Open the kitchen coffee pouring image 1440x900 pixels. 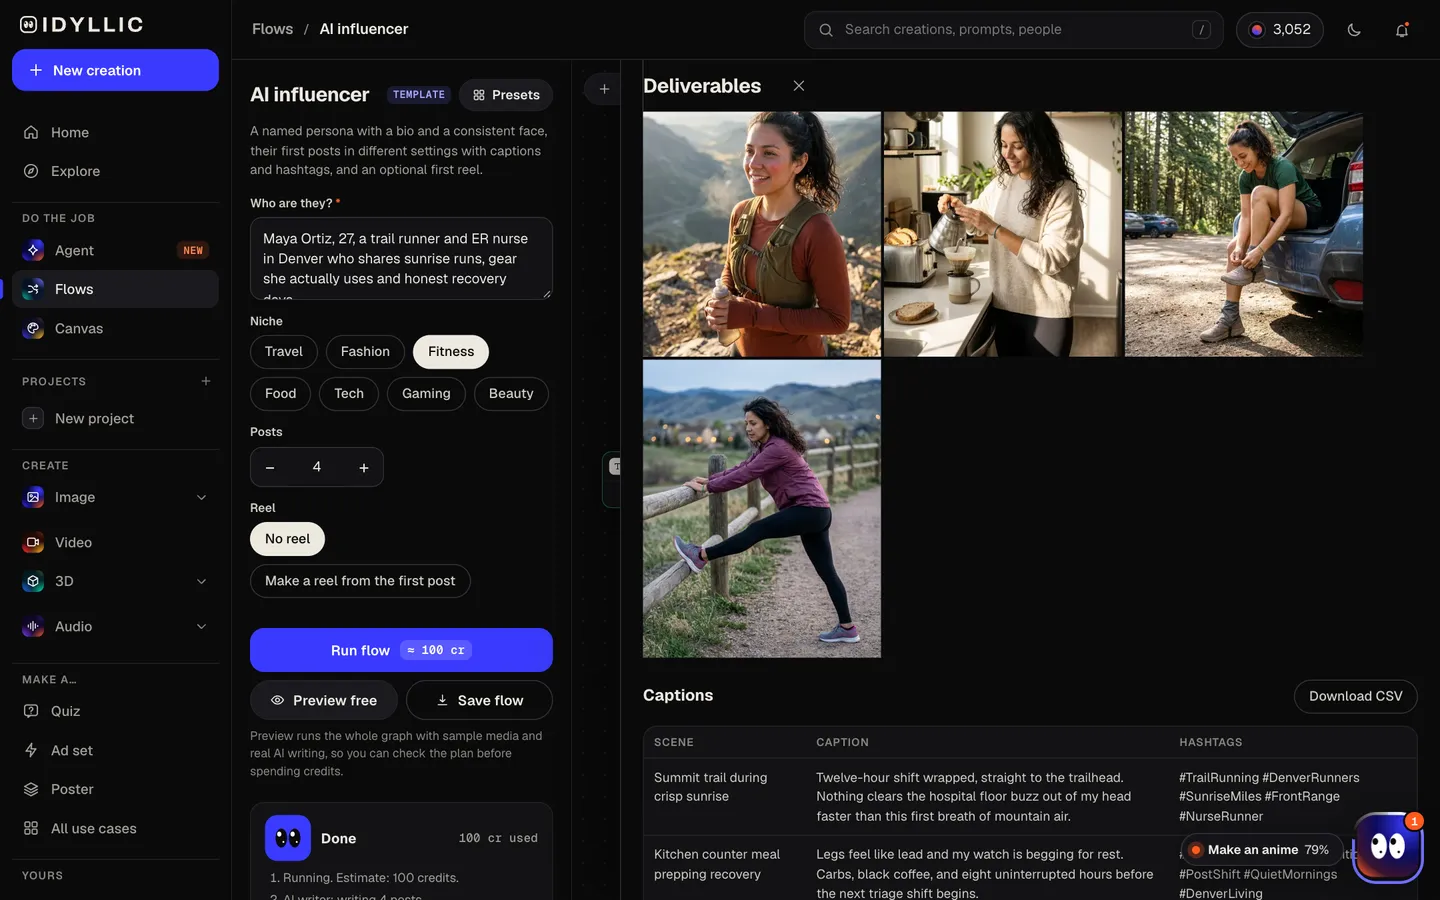pos(1003,234)
